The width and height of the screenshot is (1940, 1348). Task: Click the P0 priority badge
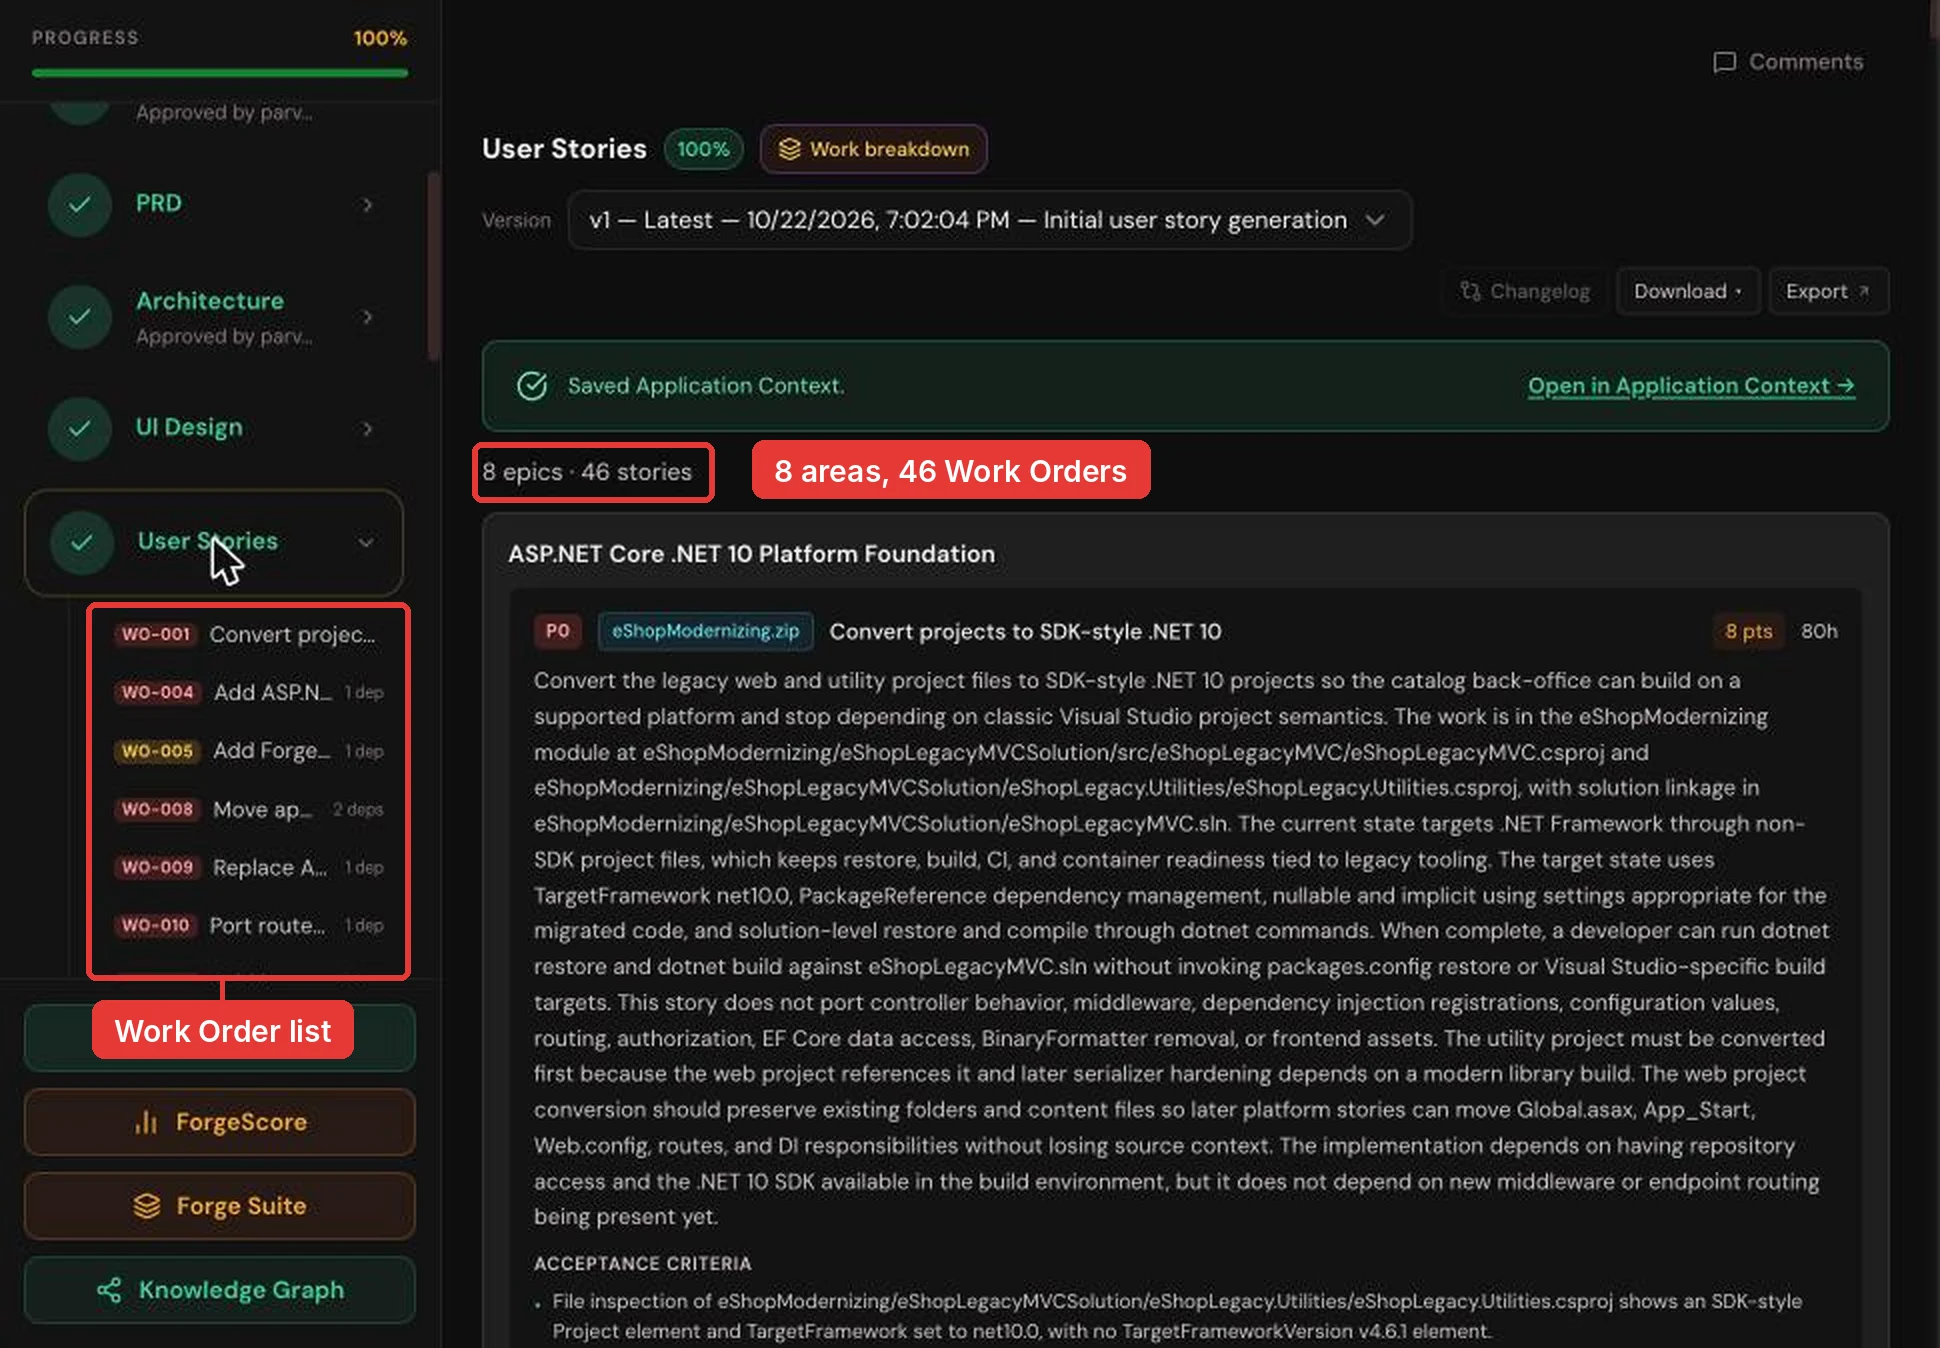558,631
